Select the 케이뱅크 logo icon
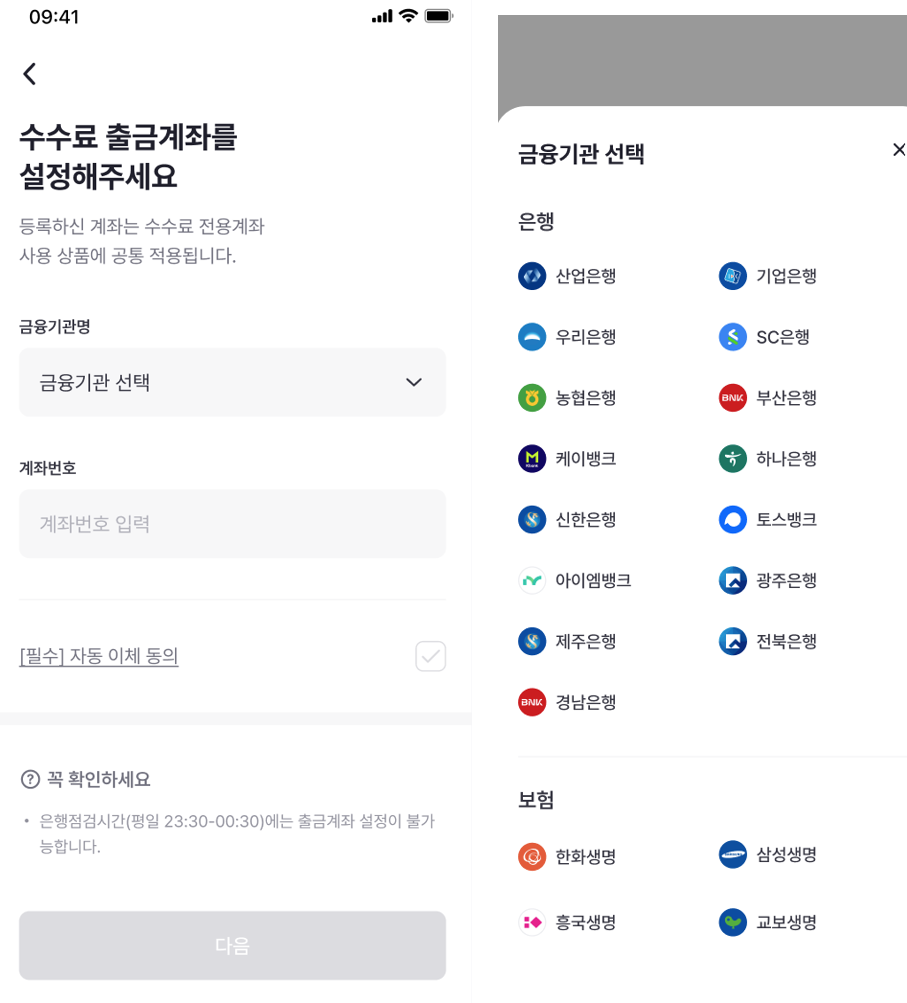The height and width of the screenshot is (1003, 907). 532,459
